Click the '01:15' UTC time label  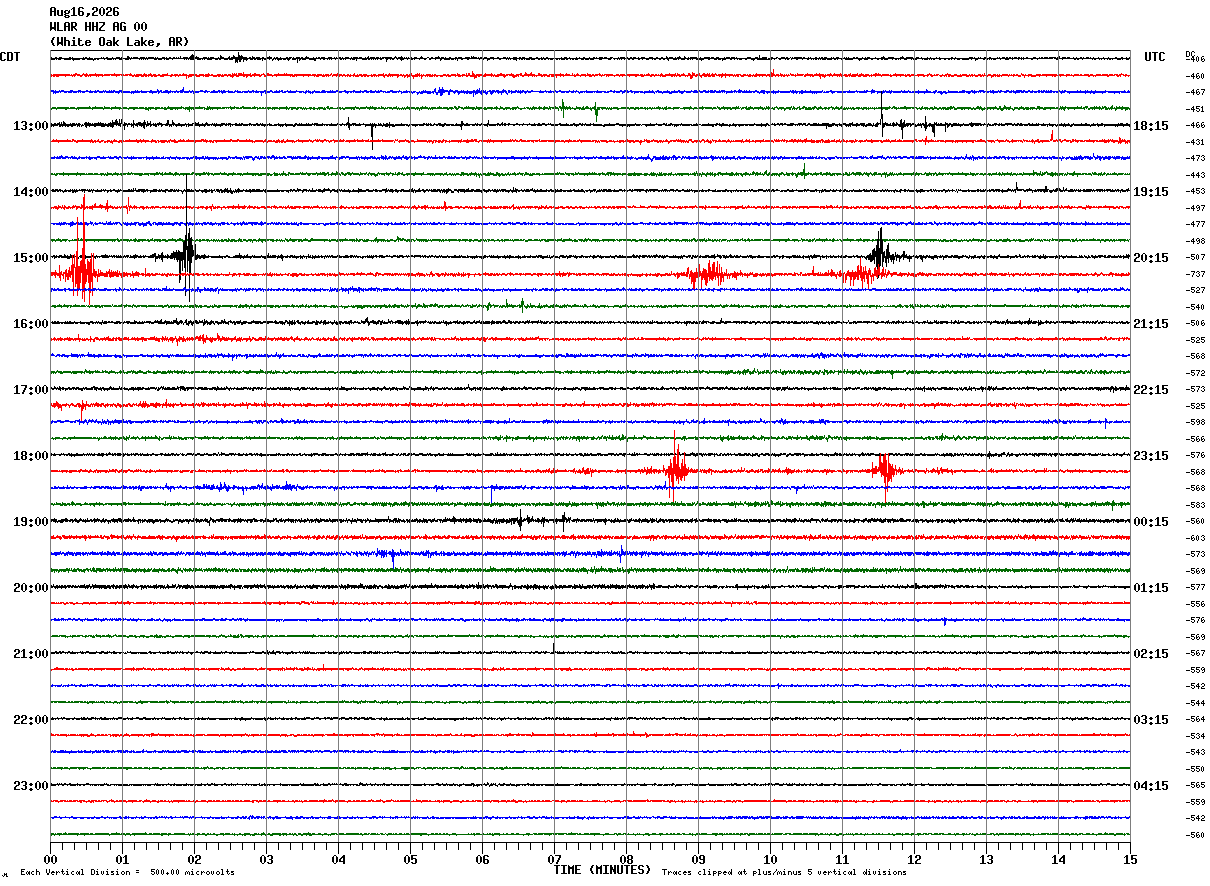coord(1151,588)
